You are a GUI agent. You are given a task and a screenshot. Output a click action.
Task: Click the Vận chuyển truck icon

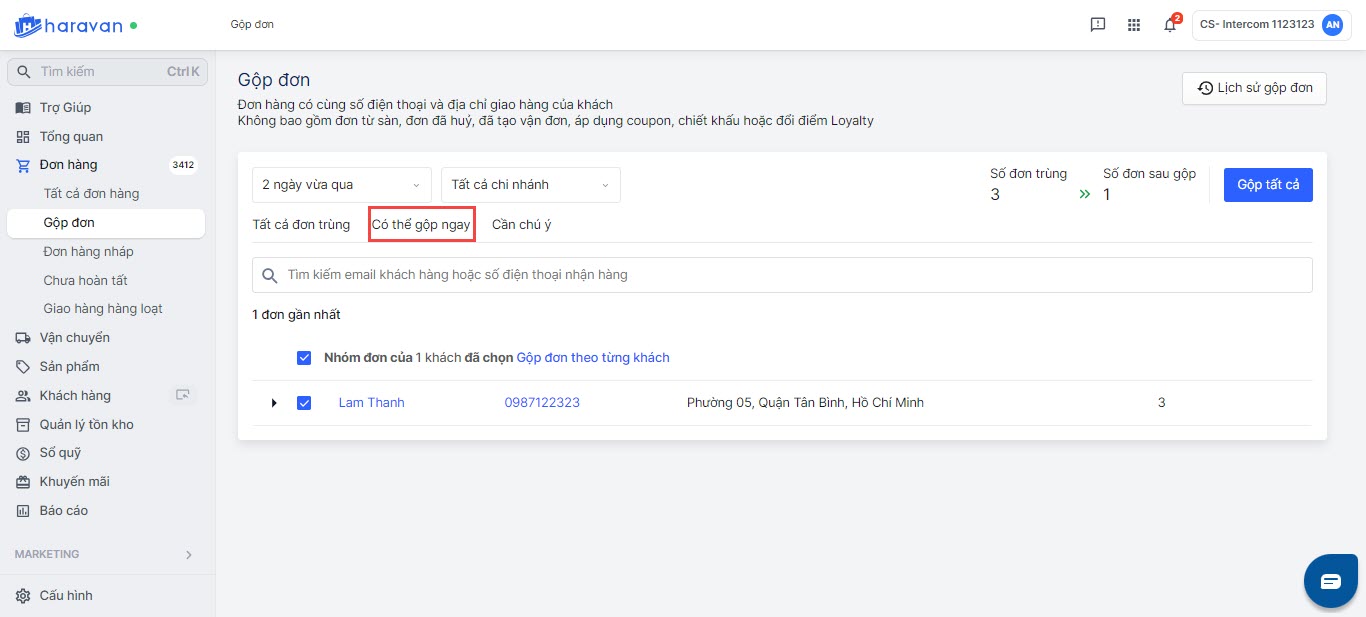pyautogui.click(x=23, y=338)
